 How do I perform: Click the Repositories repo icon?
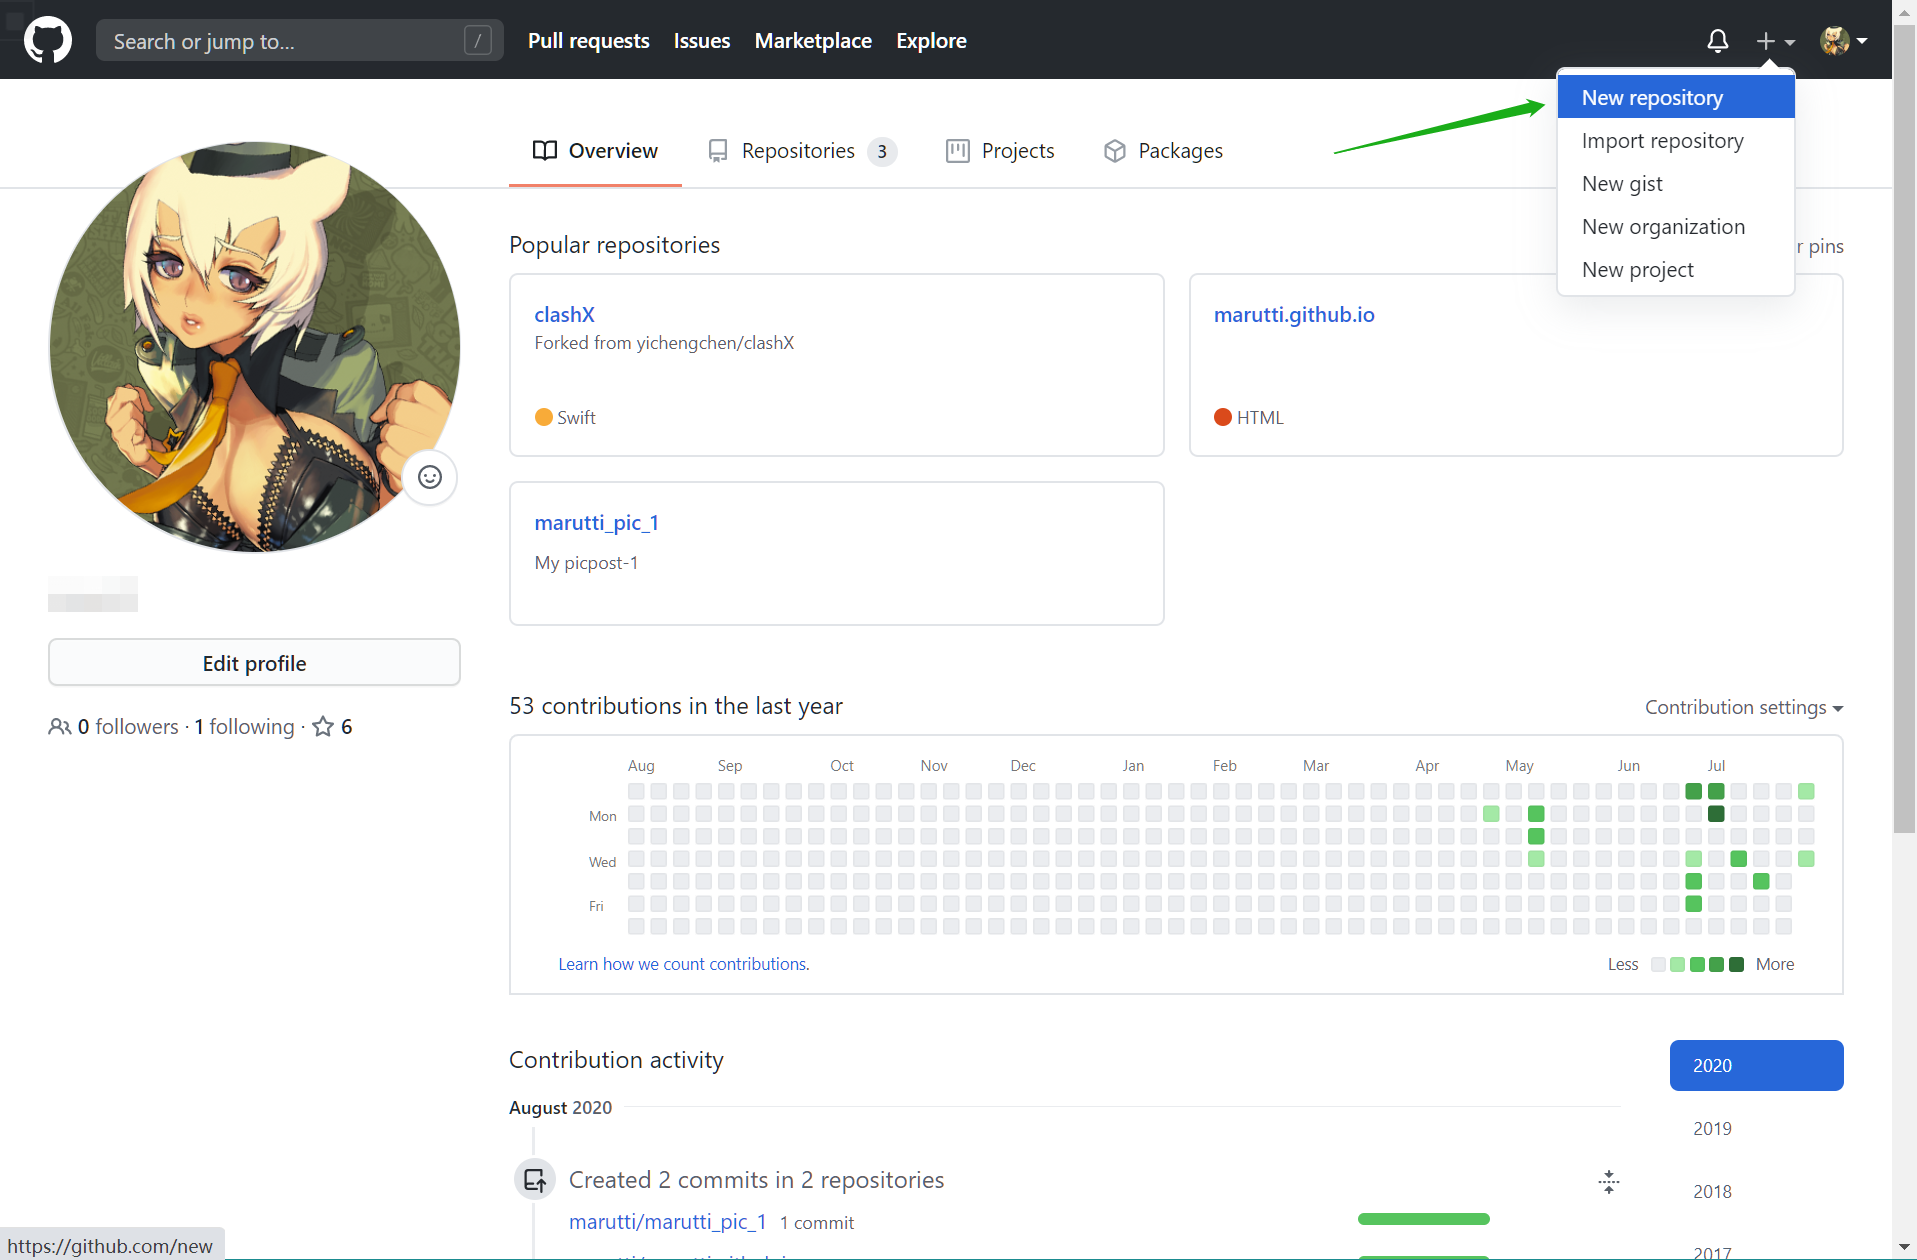[x=718, y=151]
